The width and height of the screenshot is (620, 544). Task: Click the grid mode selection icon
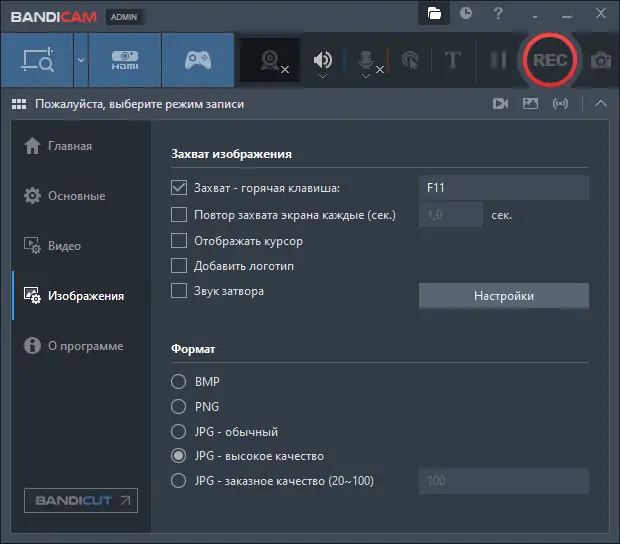tap(19, 104)
